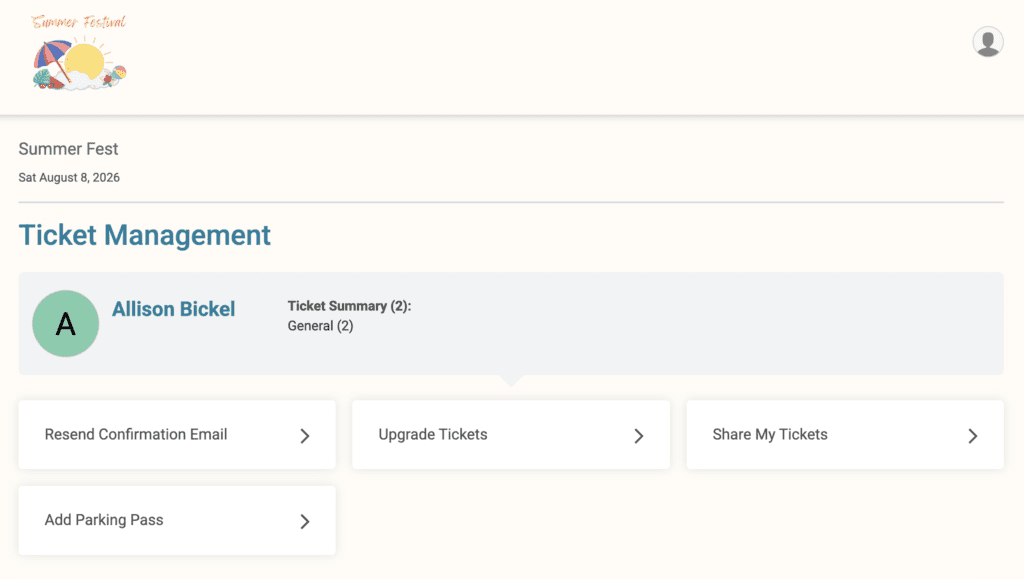Click the Summer Fest event title
Image resolution: width=1024 pixels, height=579 pixels.
coord(68,149)
